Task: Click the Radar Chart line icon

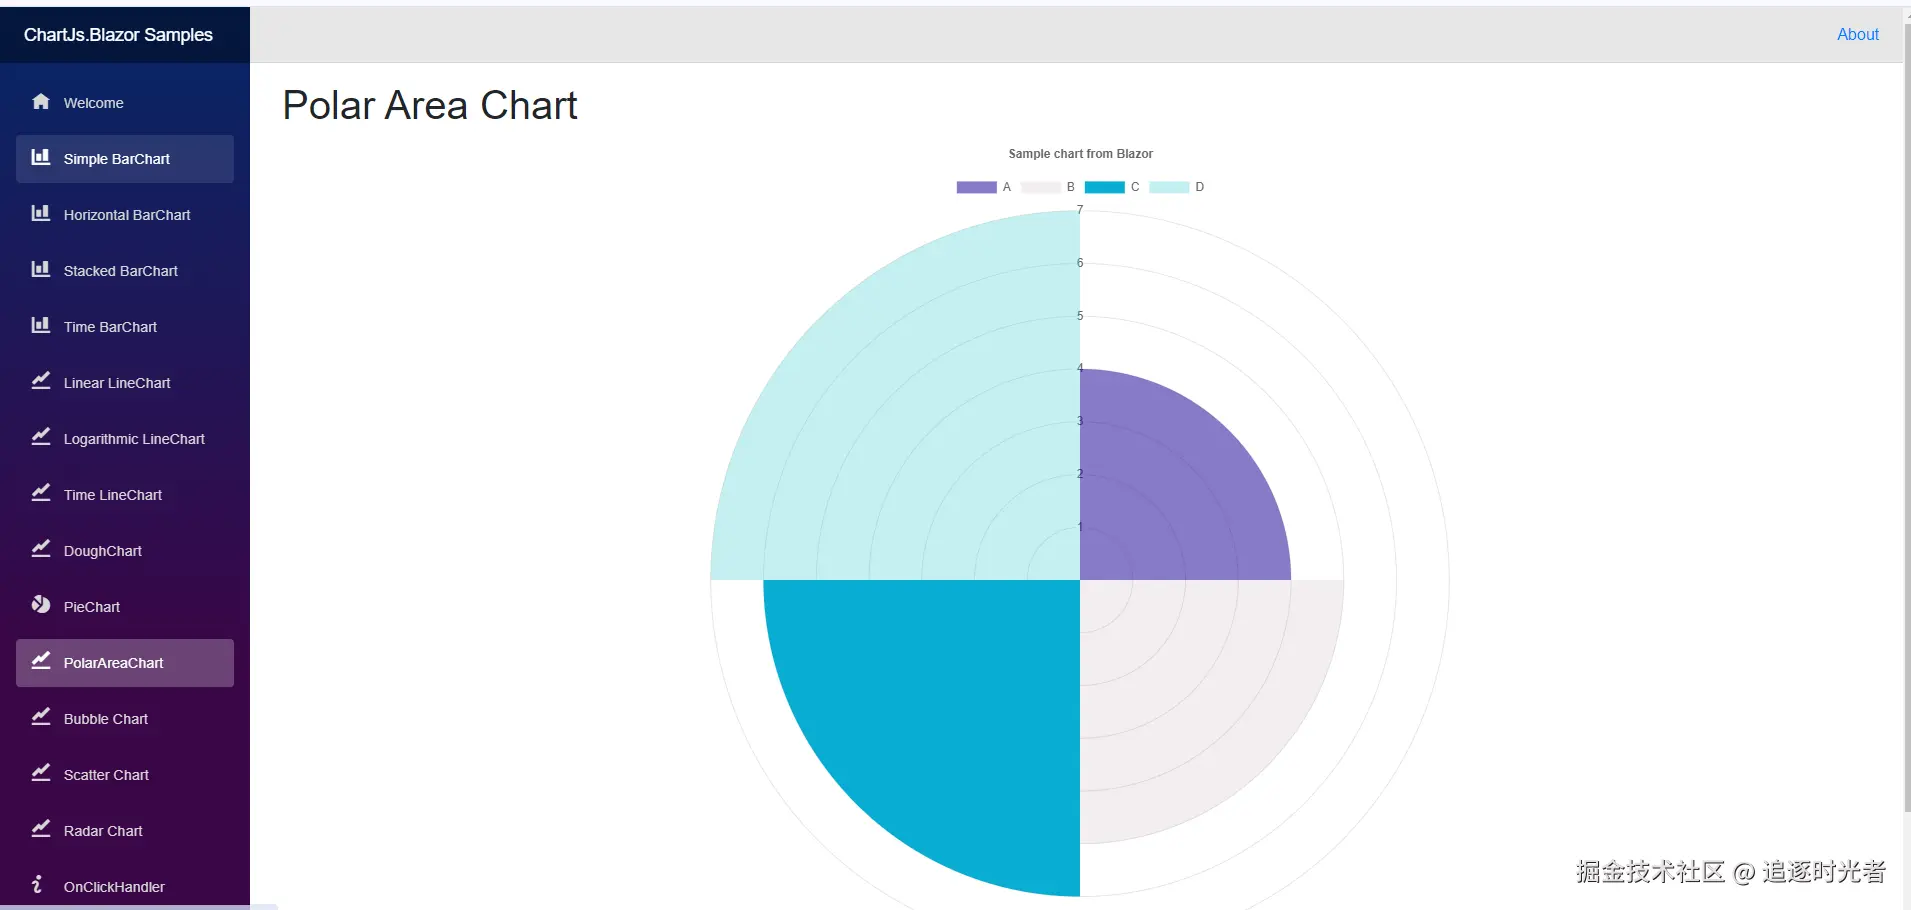Action: click(x=41, y=830)
